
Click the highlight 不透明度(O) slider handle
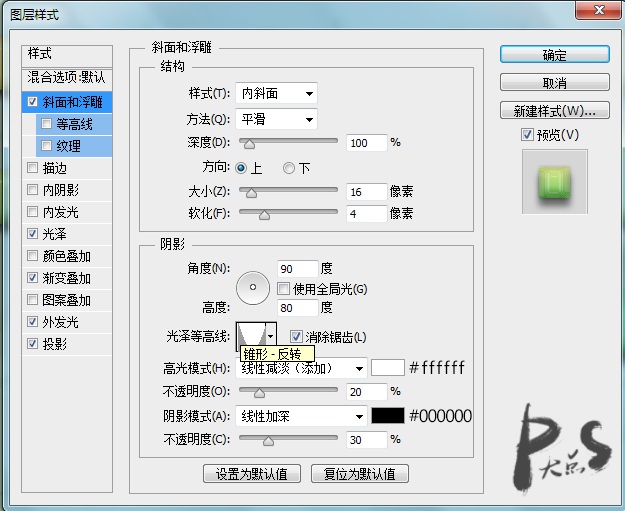(x=259, y=393)
